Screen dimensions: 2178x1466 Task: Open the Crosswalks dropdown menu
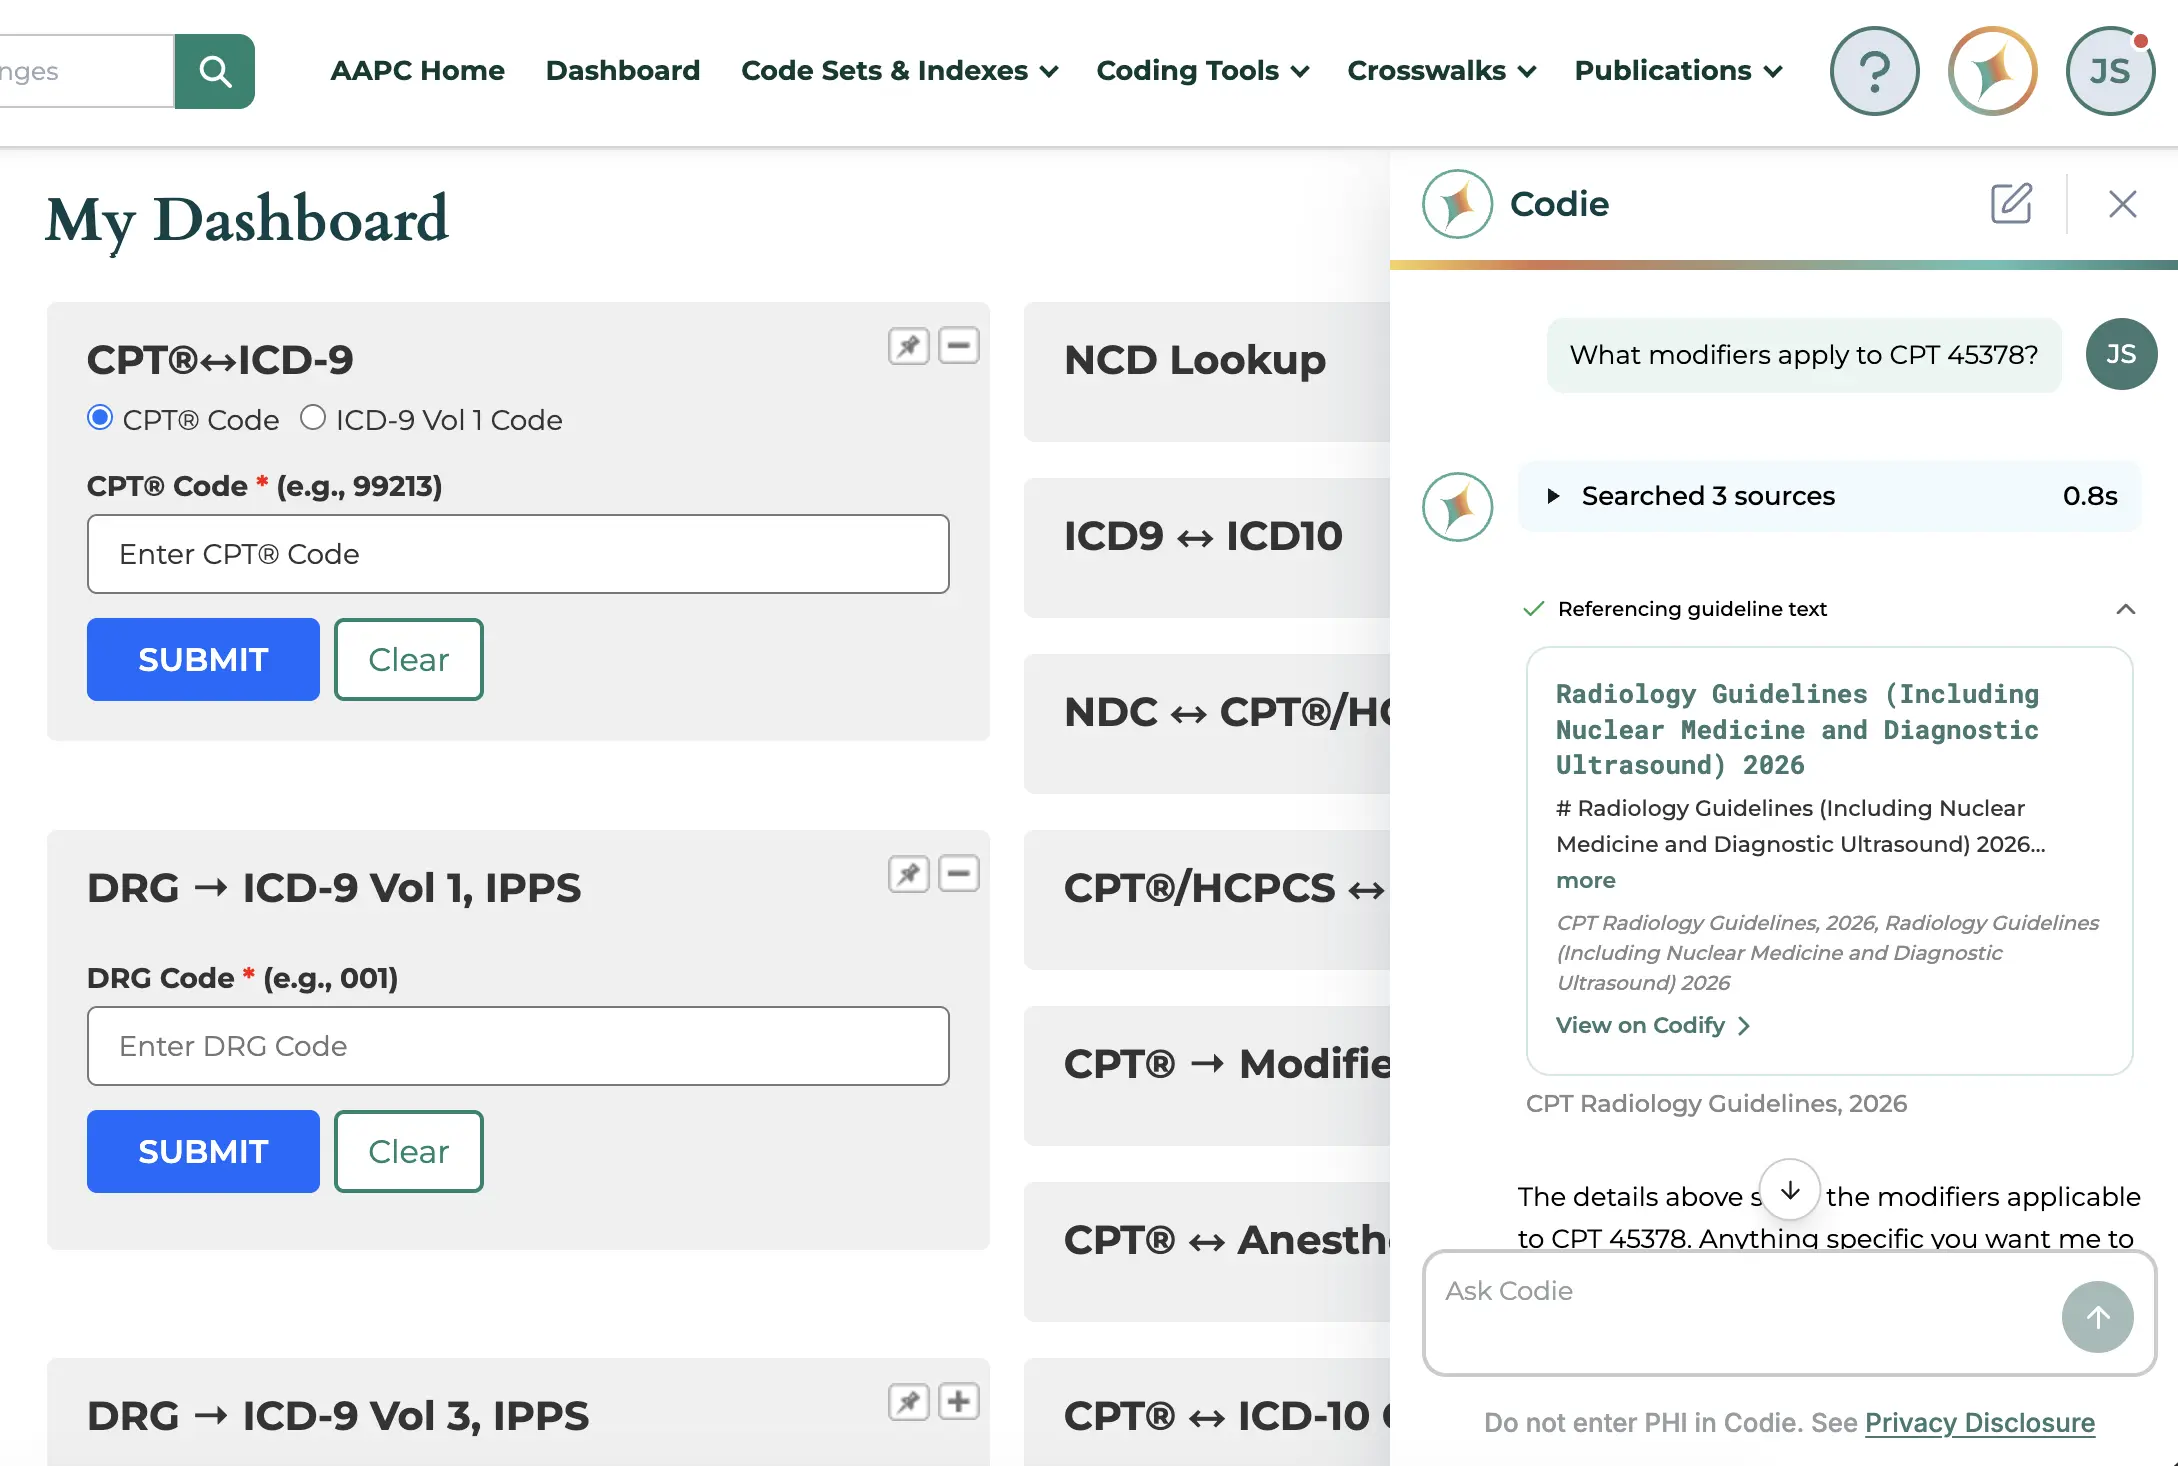pos(1441,71)
